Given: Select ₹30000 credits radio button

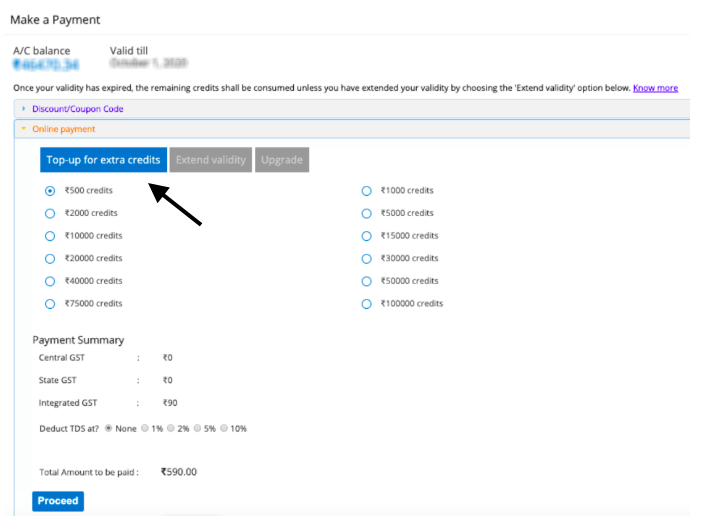Looking at the screenshot, I should (x=367, y=258).
